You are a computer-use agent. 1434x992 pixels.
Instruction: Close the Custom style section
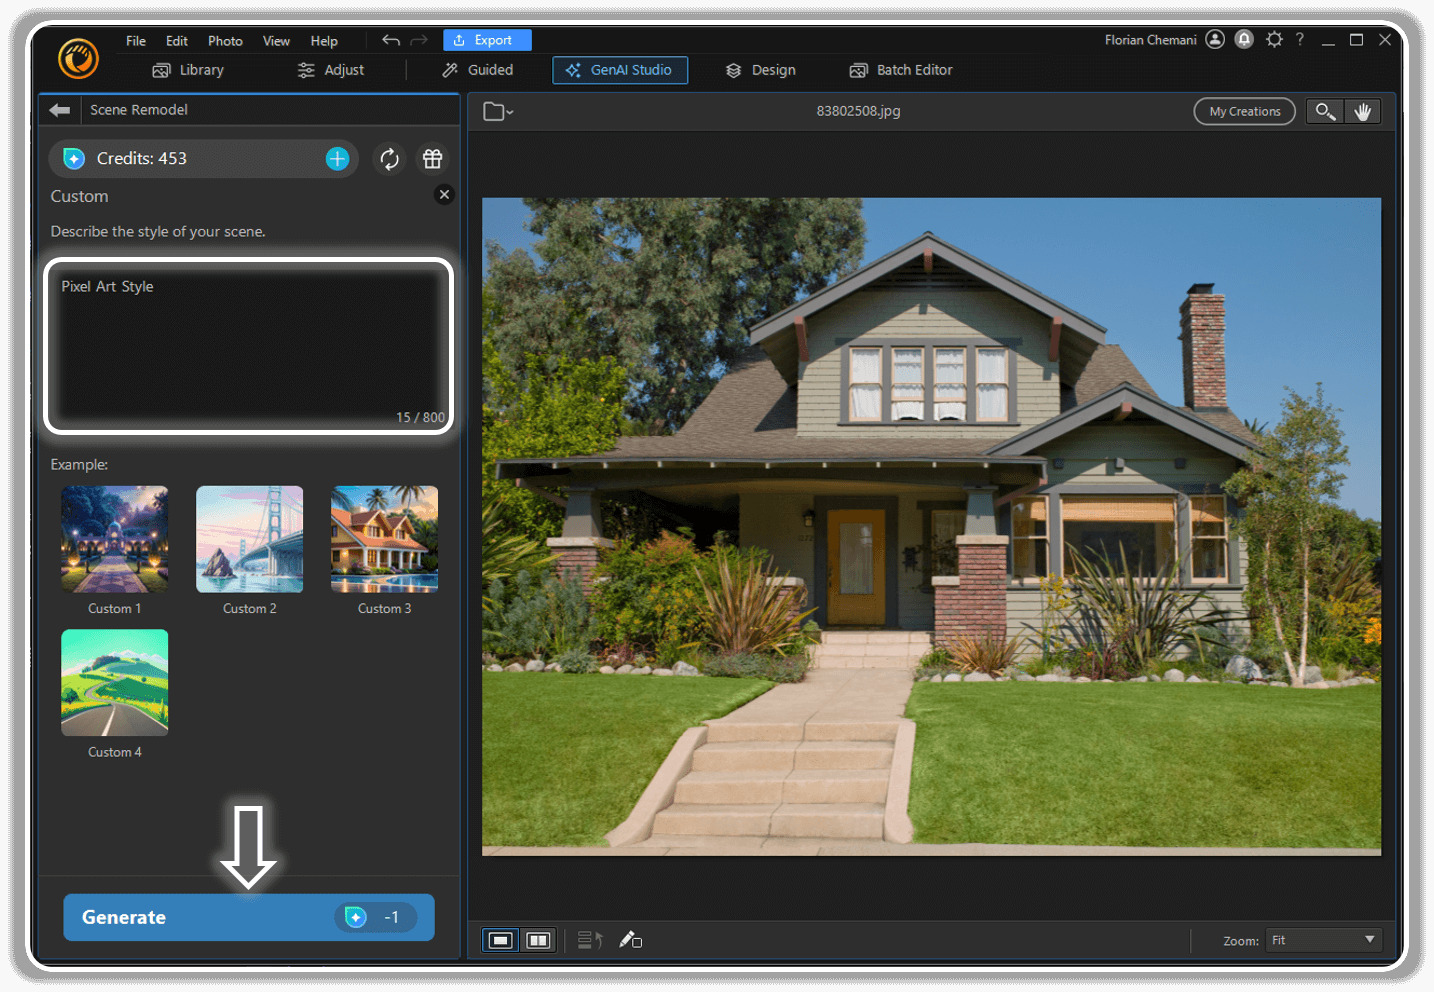tap(444, 195)
